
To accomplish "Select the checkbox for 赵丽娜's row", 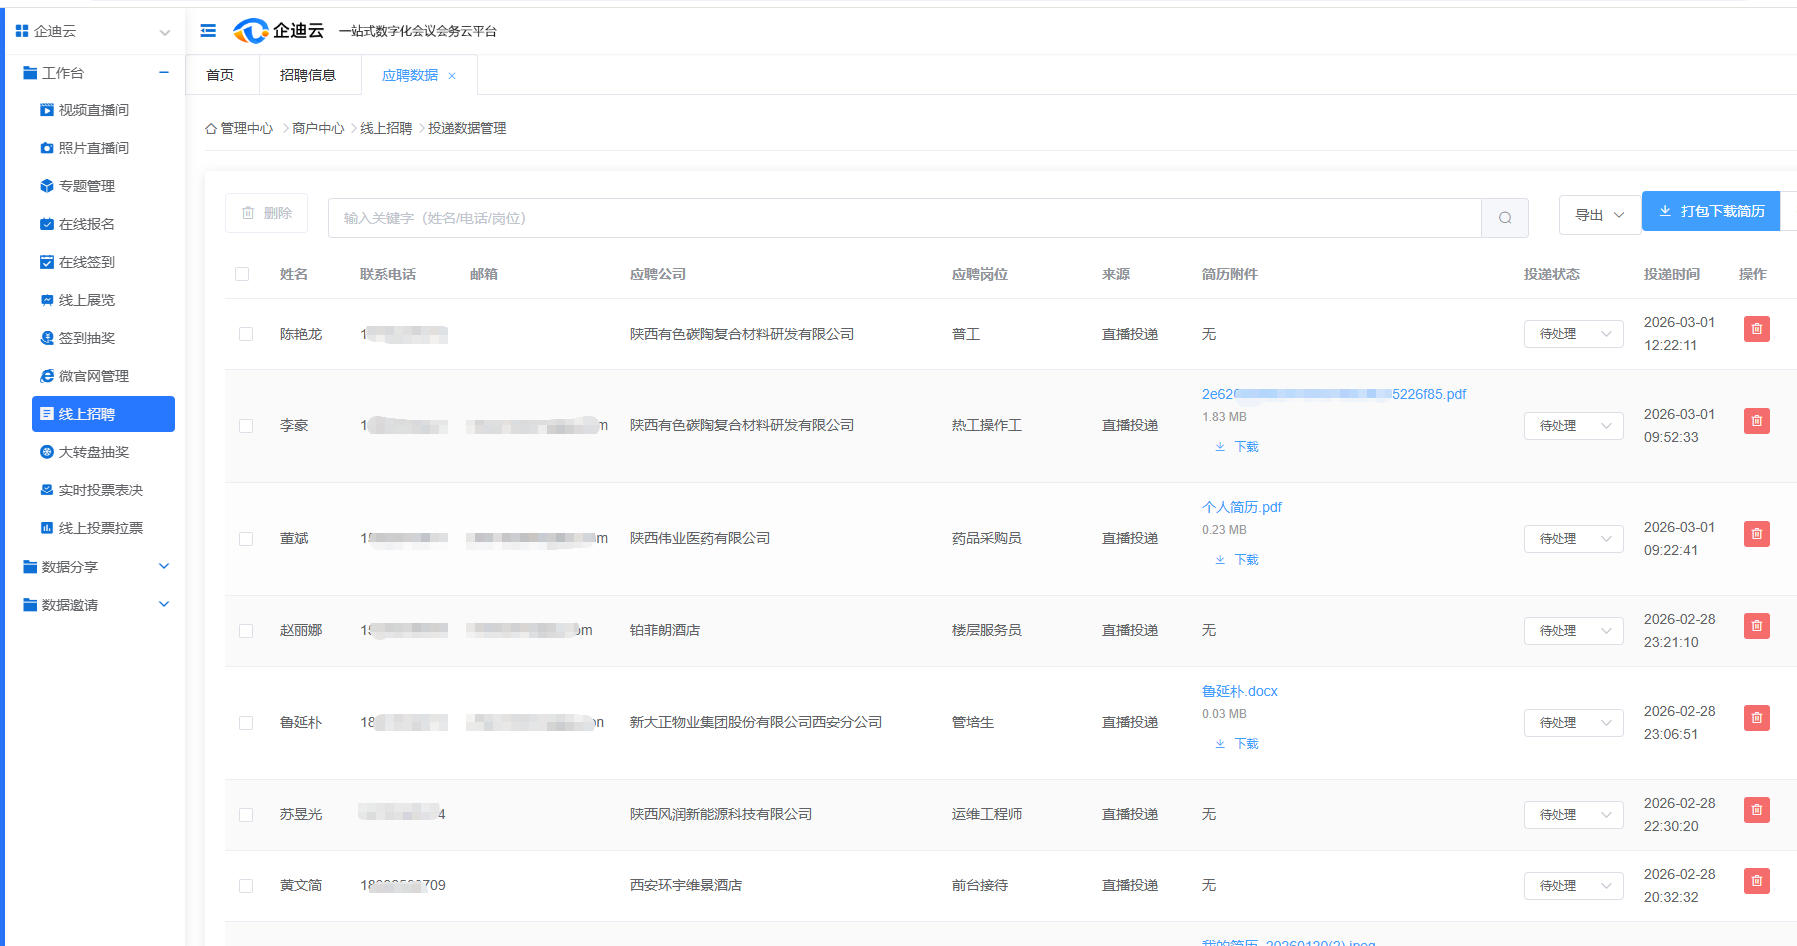I will pos(246,631).
